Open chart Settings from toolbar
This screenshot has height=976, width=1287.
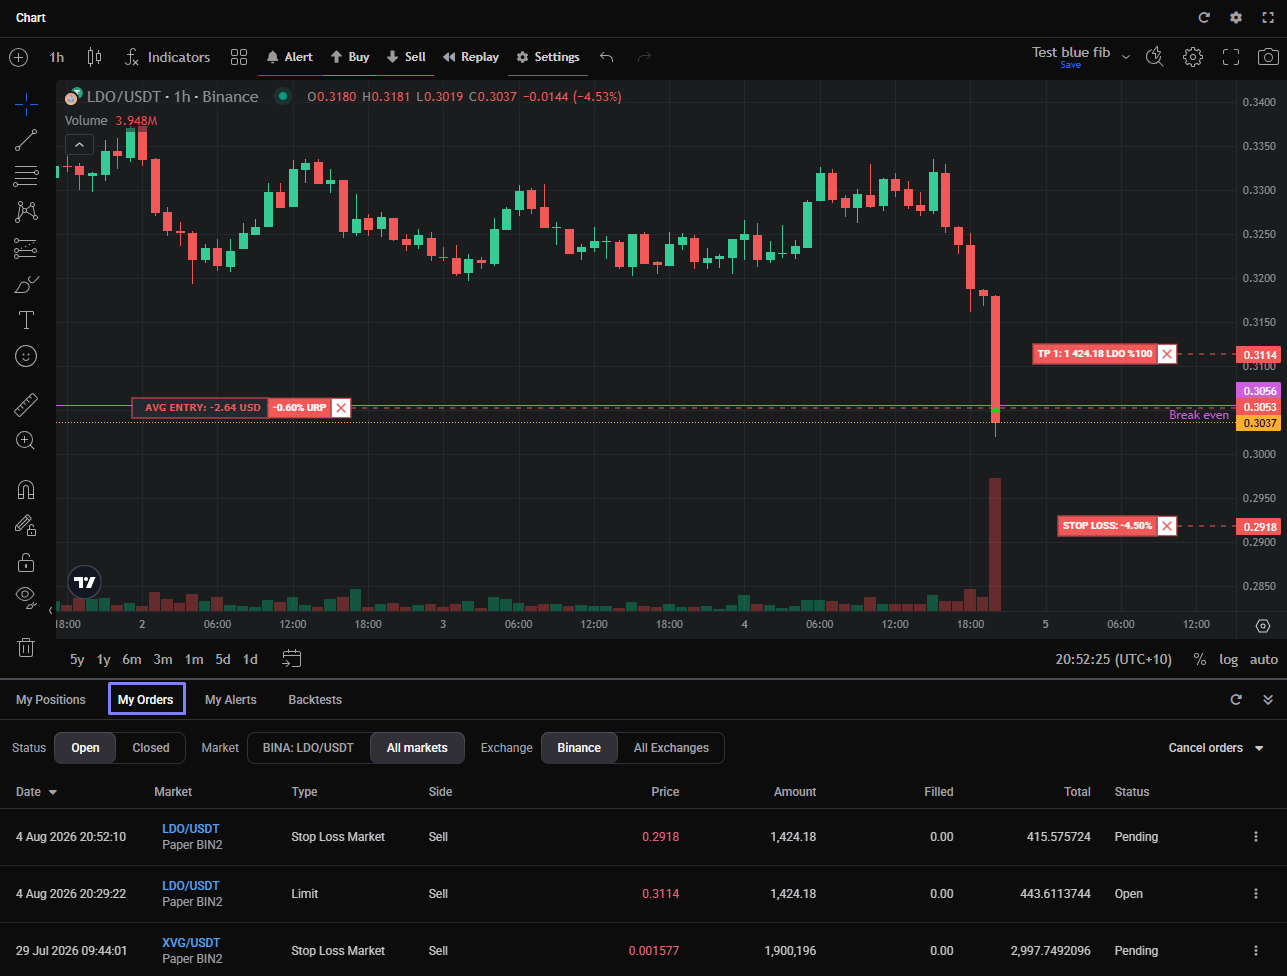(548, 57)
